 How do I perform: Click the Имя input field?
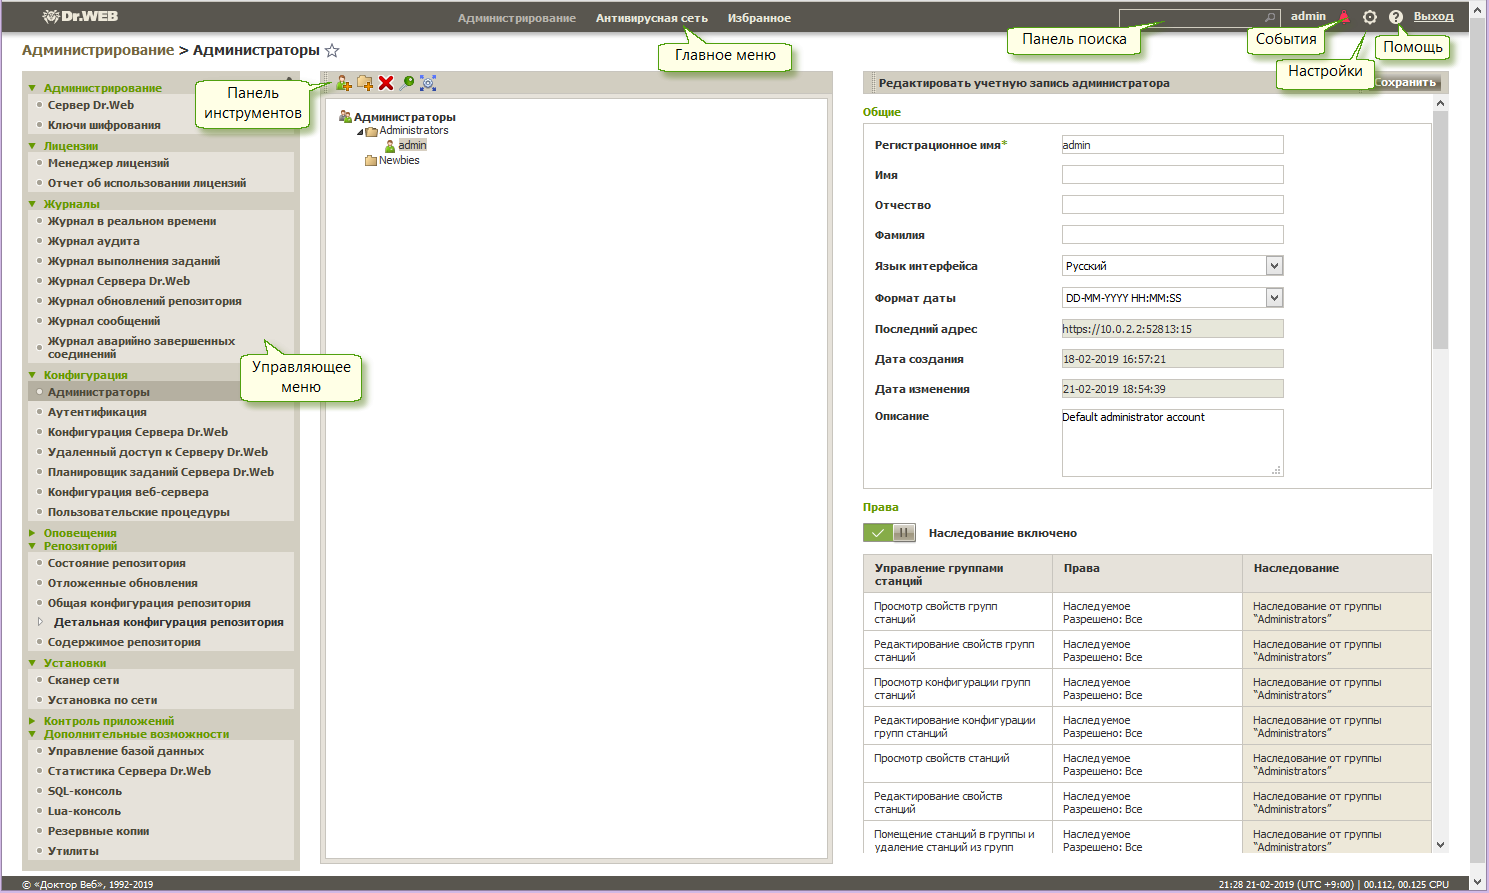pos(1172,175)
